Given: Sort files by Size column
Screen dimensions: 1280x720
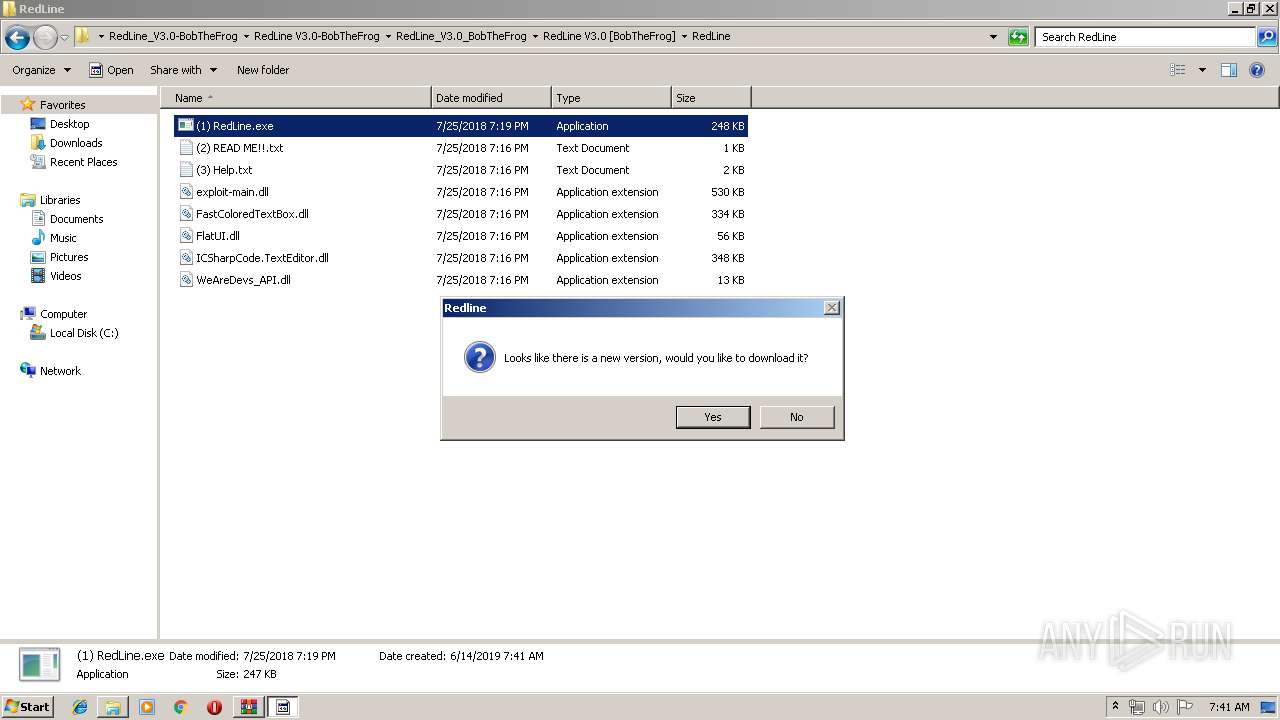Looking at the screenshot, I should click(711, 98).
